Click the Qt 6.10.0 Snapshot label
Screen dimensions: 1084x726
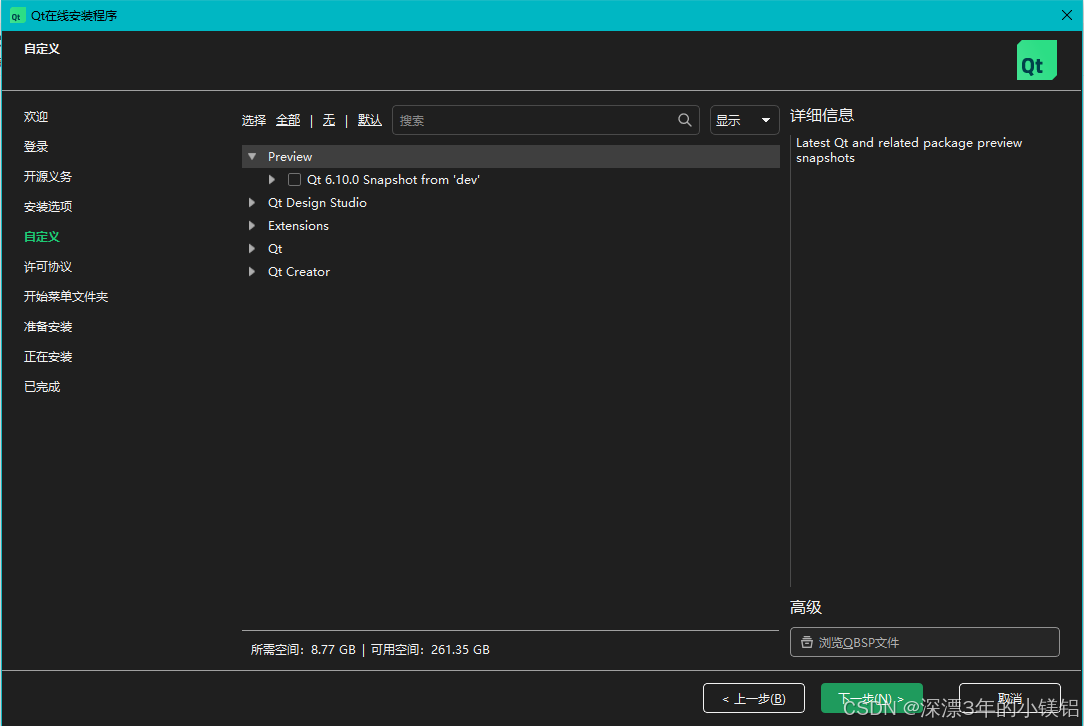click(393, 180)
